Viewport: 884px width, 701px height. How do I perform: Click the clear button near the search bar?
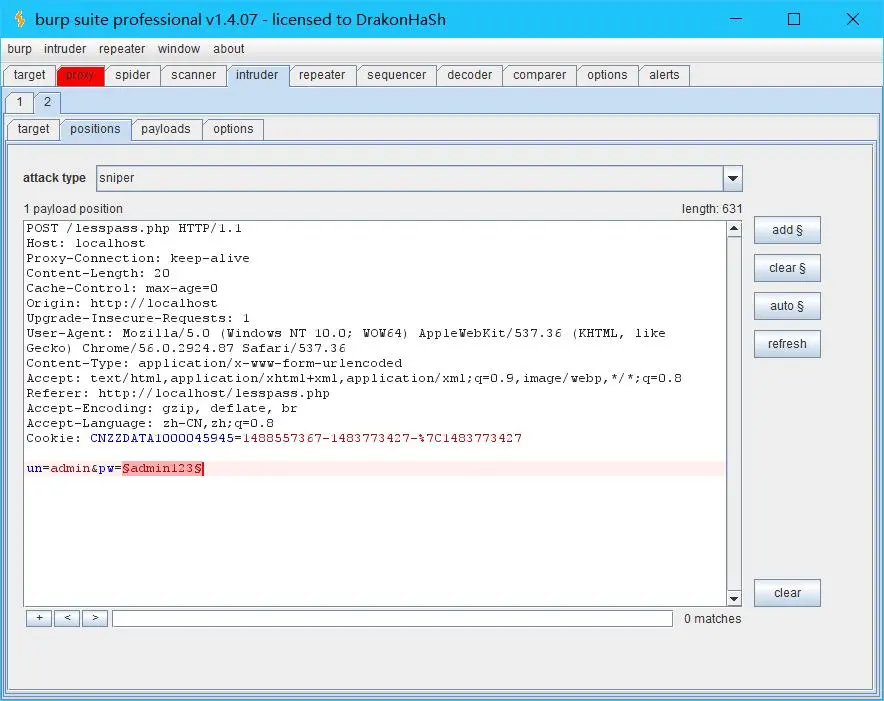pyautogui.click(x=787, y=593)
